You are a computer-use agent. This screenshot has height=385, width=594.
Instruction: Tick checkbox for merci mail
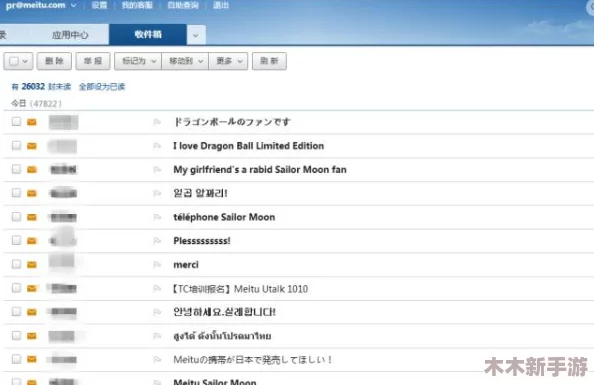[16, 264]
